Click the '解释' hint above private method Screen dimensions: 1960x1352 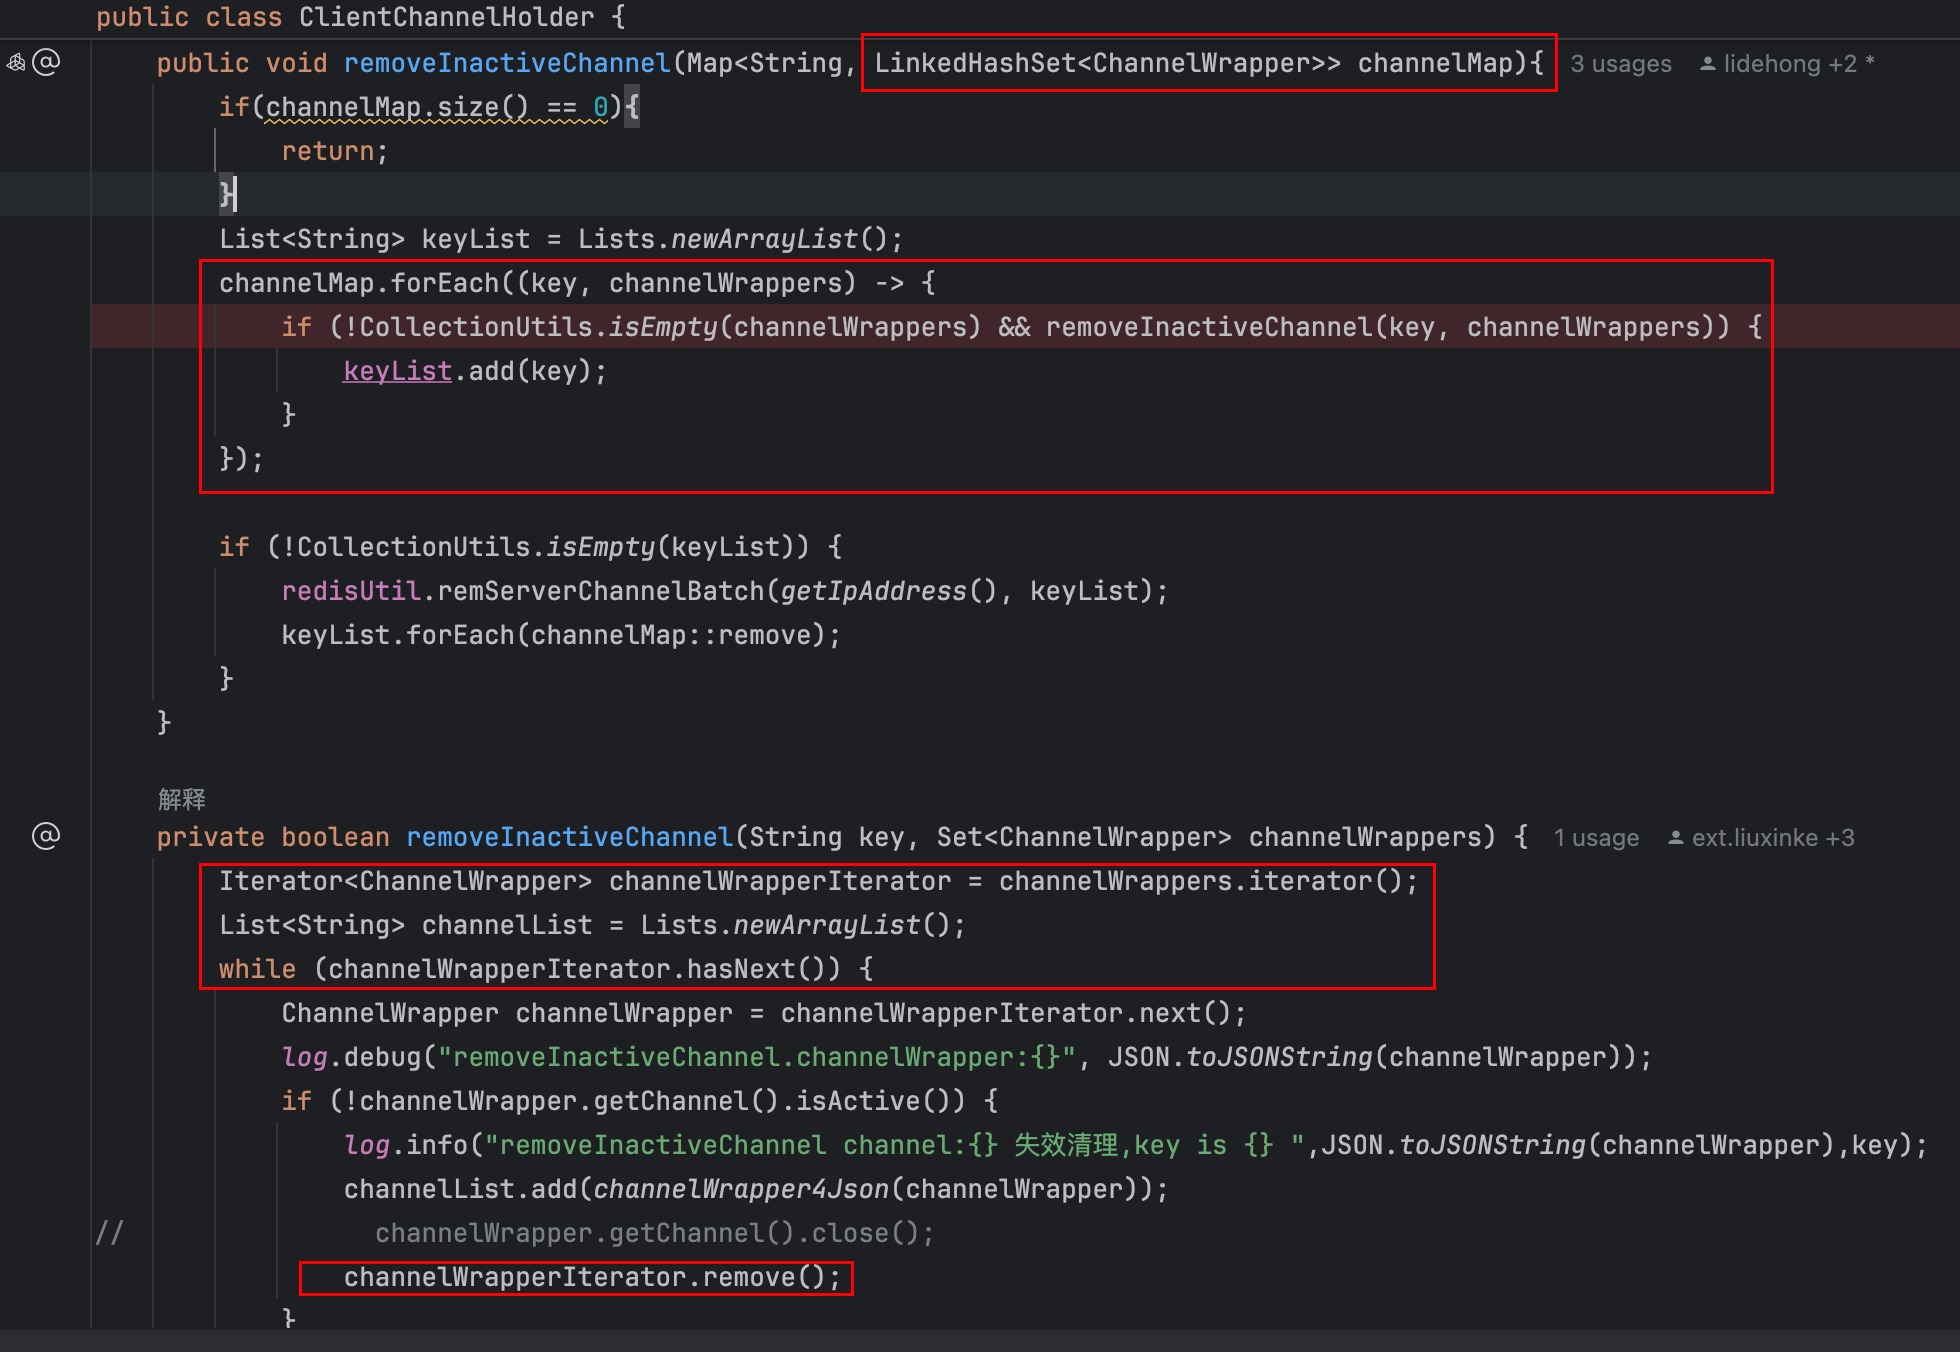[181, 799]
